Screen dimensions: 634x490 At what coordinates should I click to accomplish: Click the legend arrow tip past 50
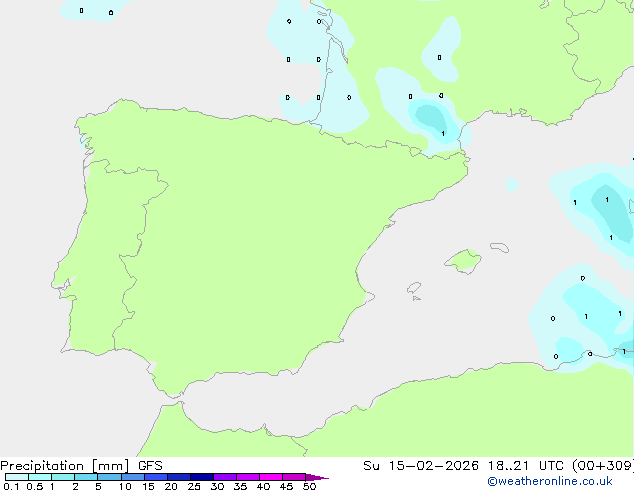317,477
